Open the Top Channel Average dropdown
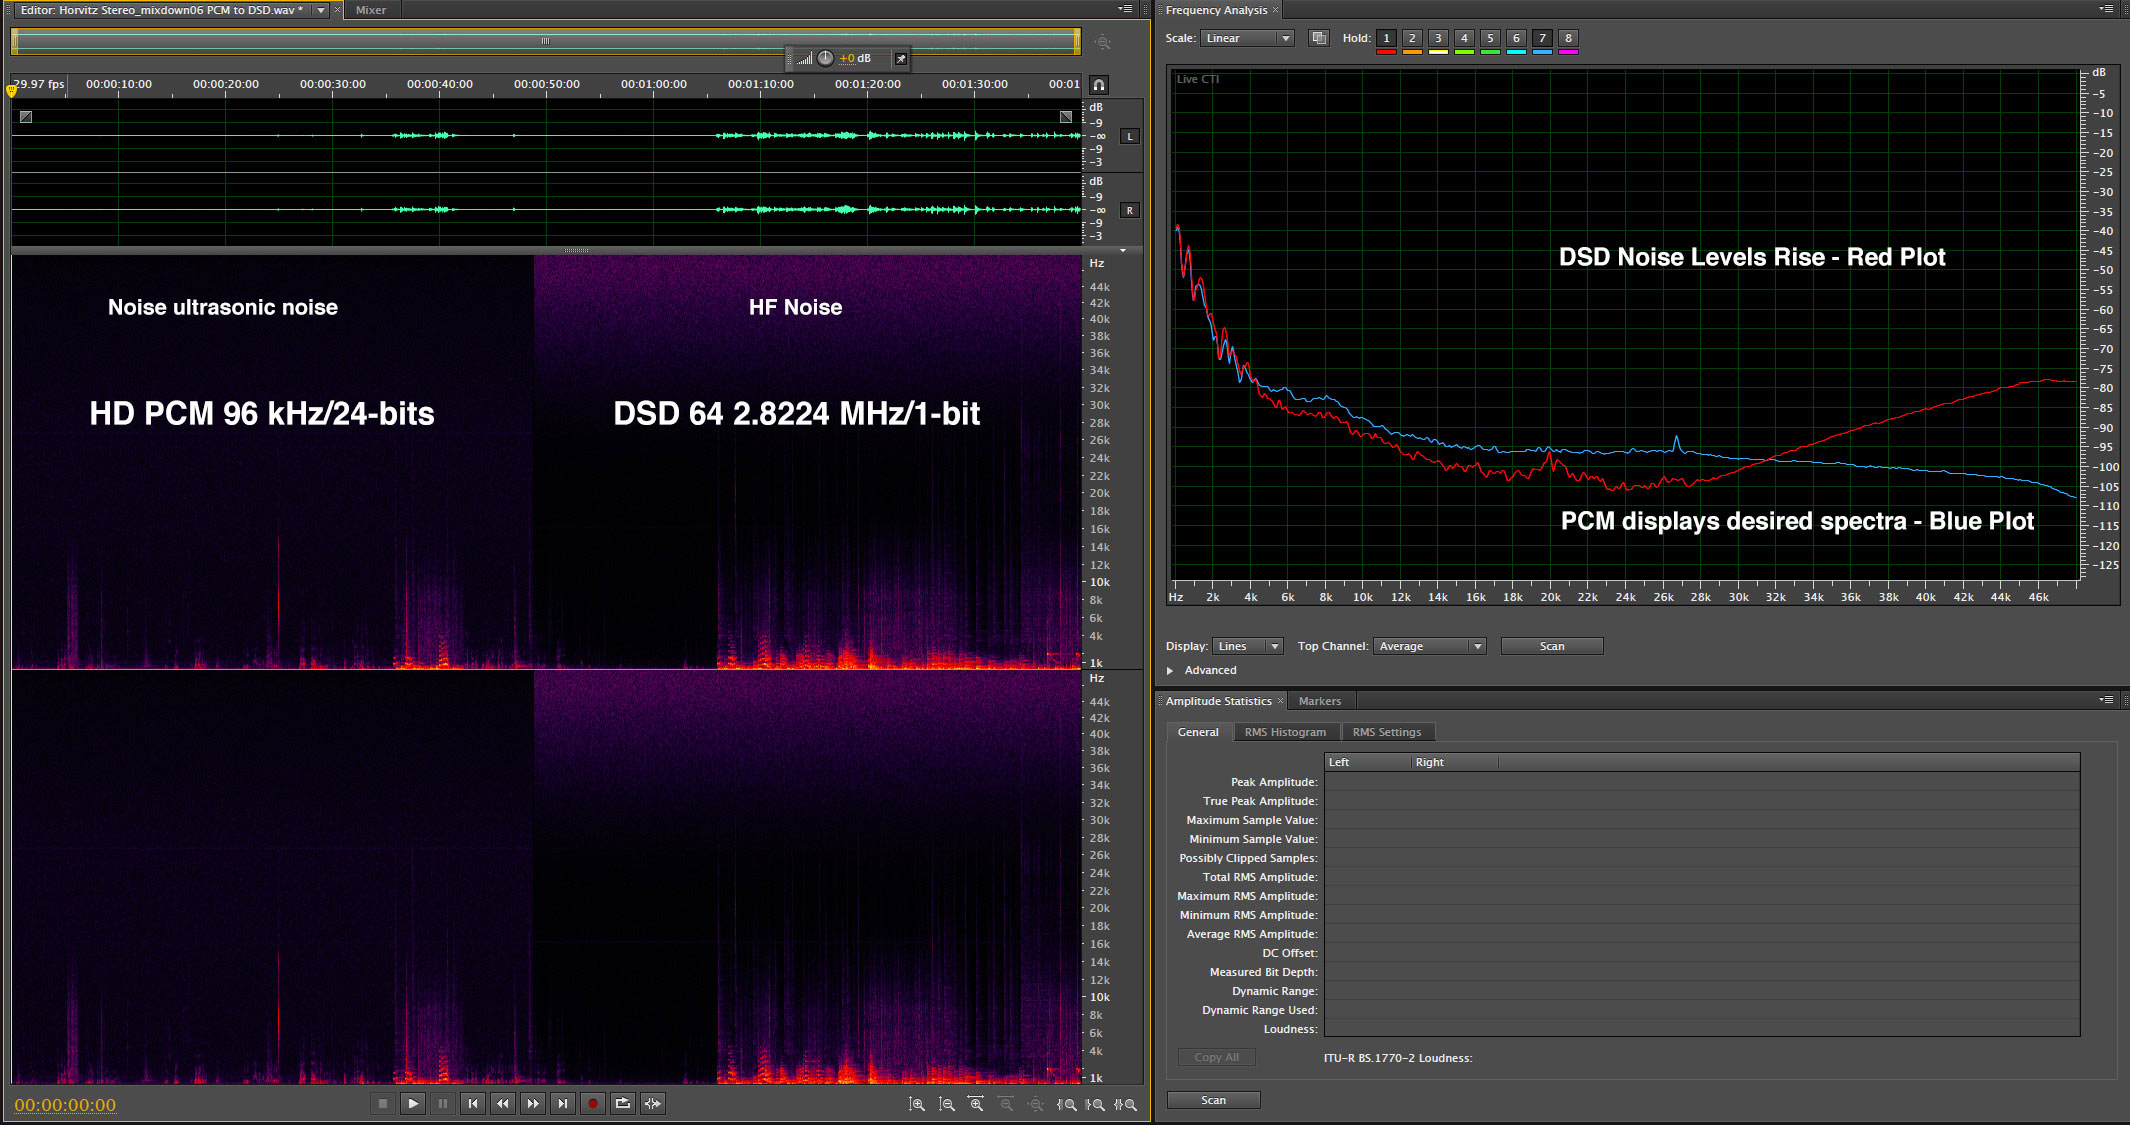This screenshot has width=2130, height=1125. pyautogui.click(x=1429, y=646)
